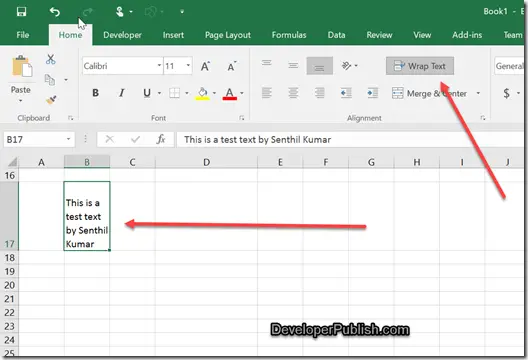Open the Data tab
The width and height of the screenshot is (528, 360).
point(336,35)
